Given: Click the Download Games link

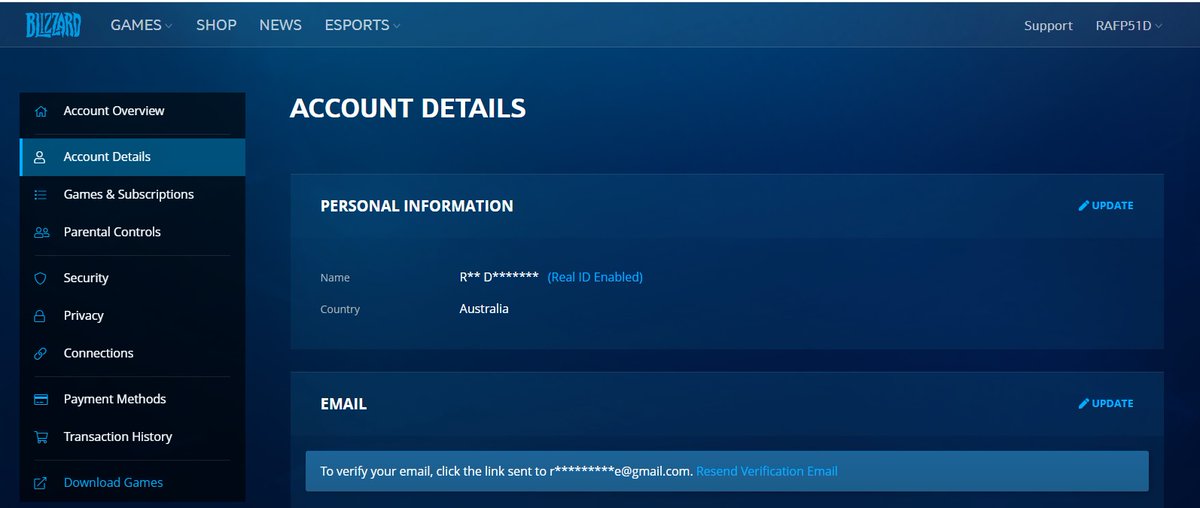Looking at the screenshot, I should click(x=113, y=483).
